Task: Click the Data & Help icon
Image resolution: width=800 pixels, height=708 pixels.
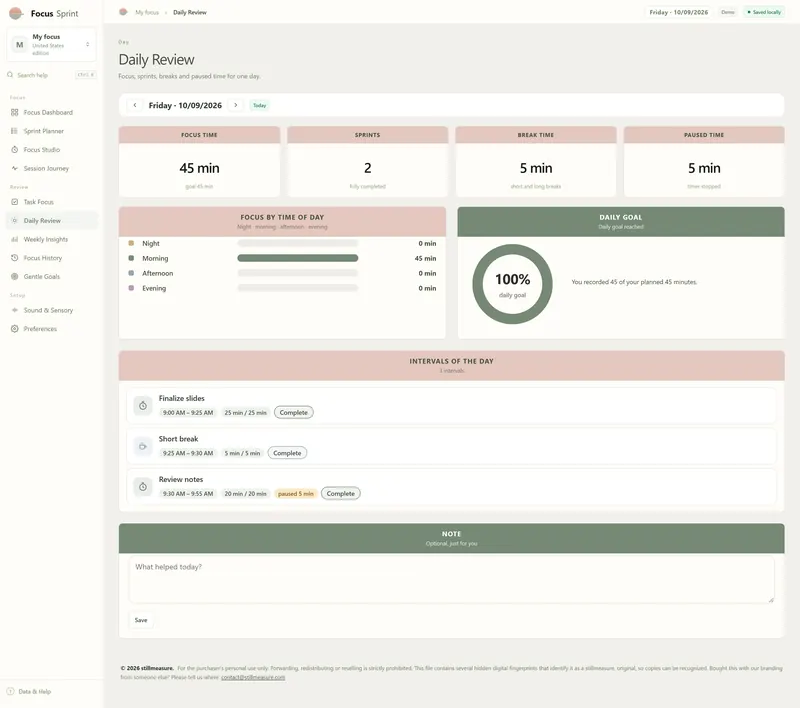Action: pos(10,692)
